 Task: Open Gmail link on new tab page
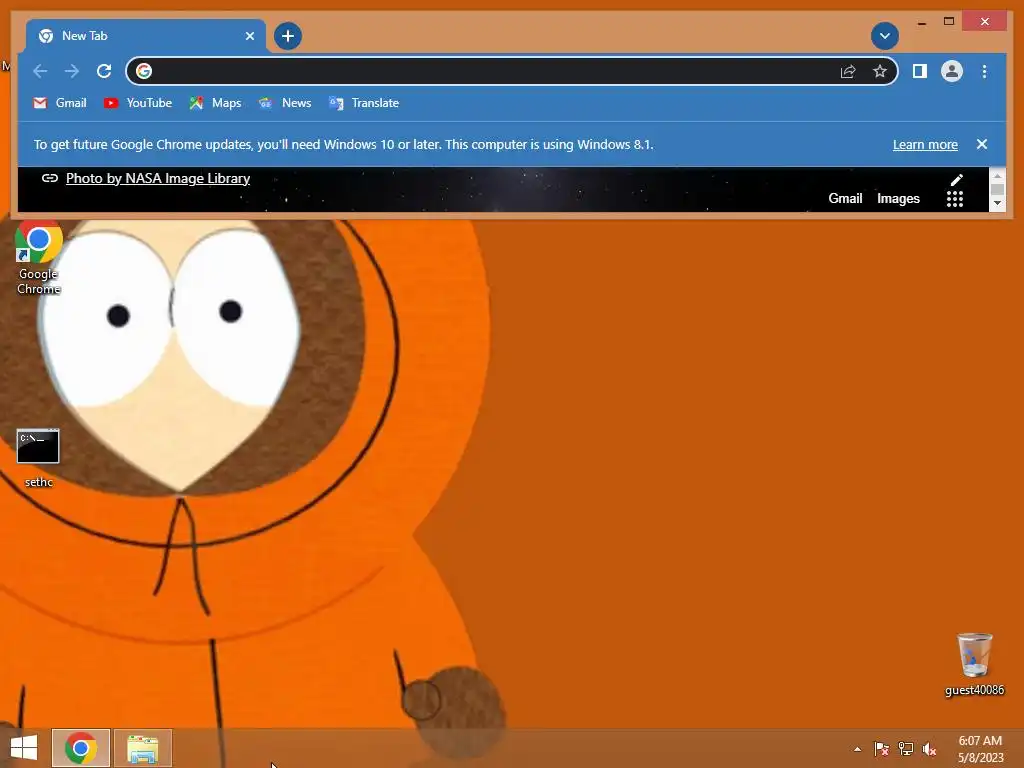[845, 199]
